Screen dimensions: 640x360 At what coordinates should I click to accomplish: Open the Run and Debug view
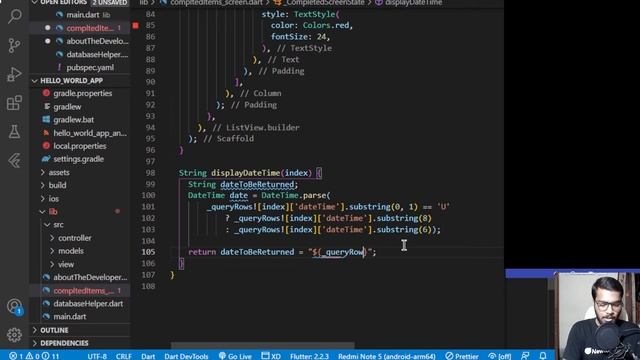pos(14,74)
